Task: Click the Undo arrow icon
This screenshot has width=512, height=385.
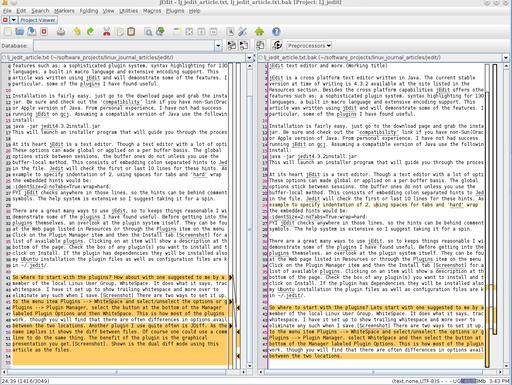Action: point(77,32)
